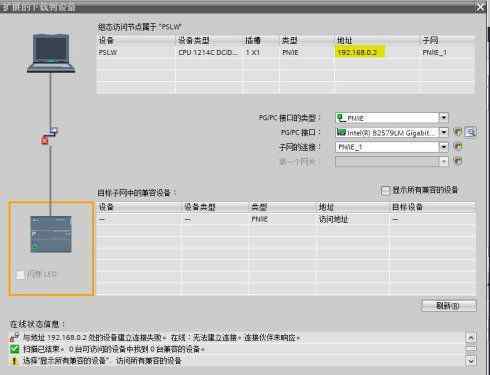Click the icon beside subnet connection dropdown

coord(458,147)
